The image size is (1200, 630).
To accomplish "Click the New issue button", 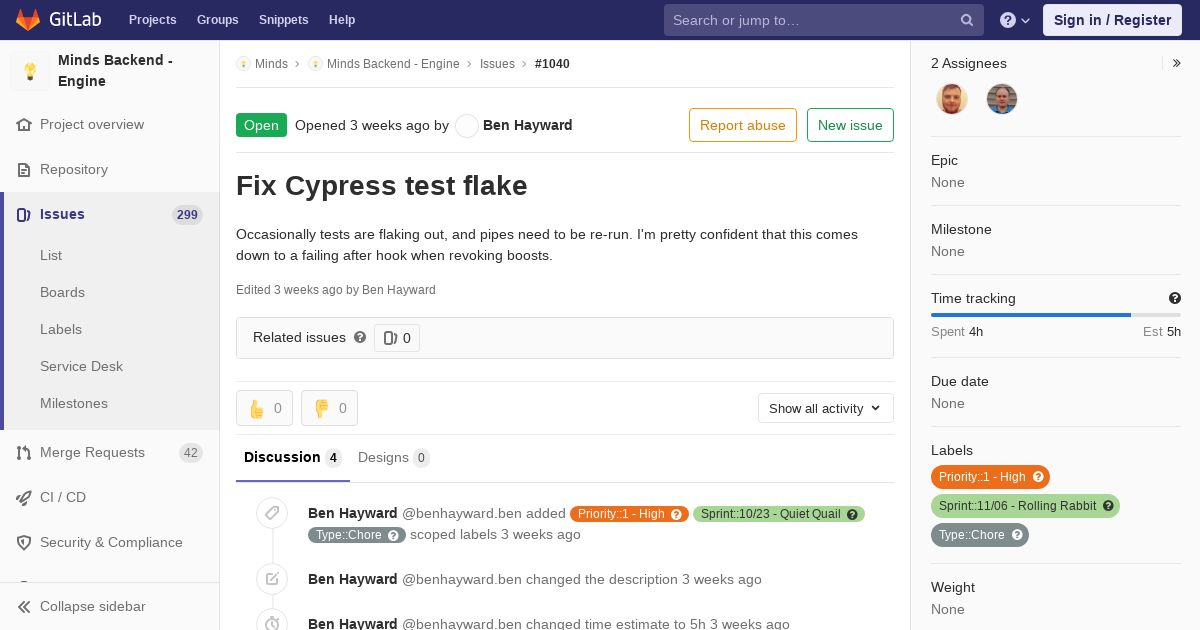I will click(x=850, y=125).
